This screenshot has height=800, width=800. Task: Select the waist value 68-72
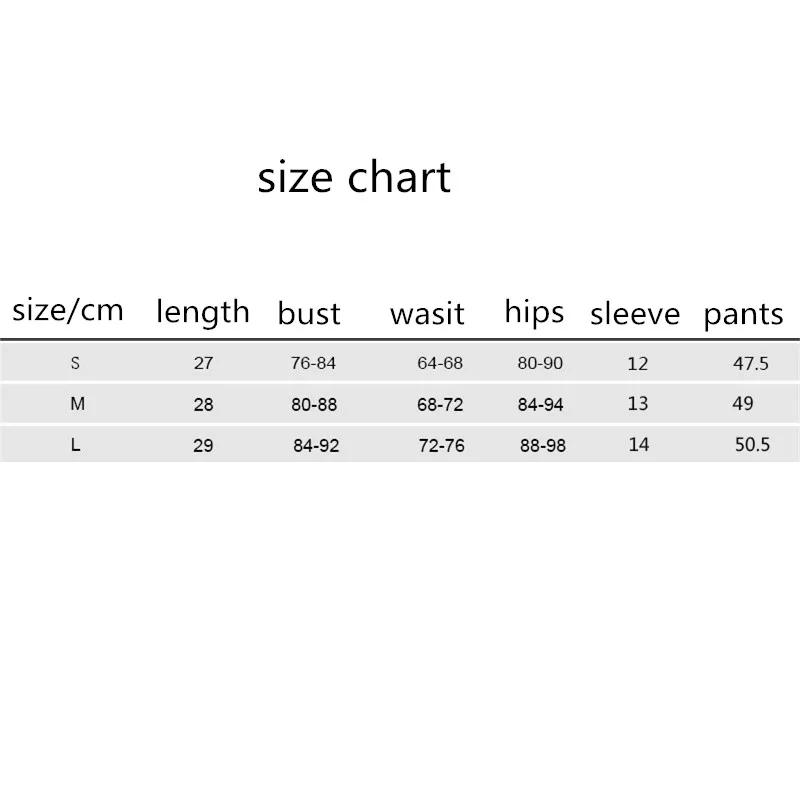(440, 406)
